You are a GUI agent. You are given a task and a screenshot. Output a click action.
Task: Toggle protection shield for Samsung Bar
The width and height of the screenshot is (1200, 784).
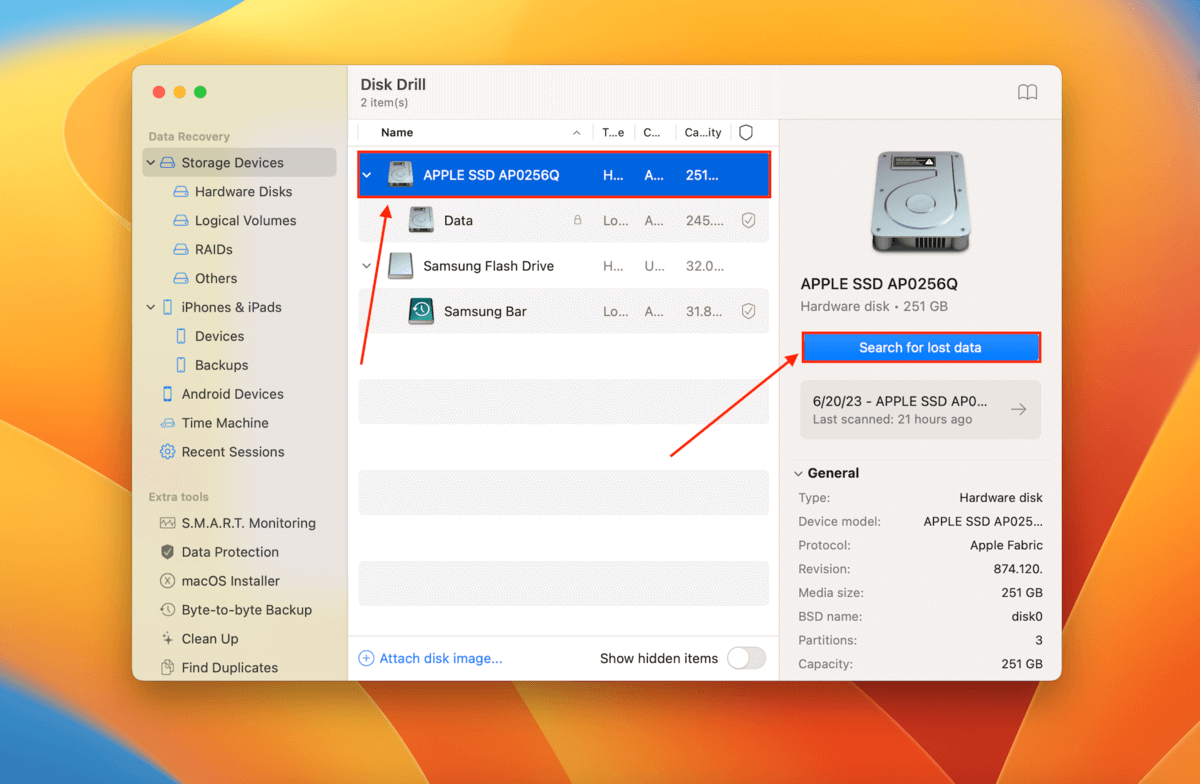[748, 312]
